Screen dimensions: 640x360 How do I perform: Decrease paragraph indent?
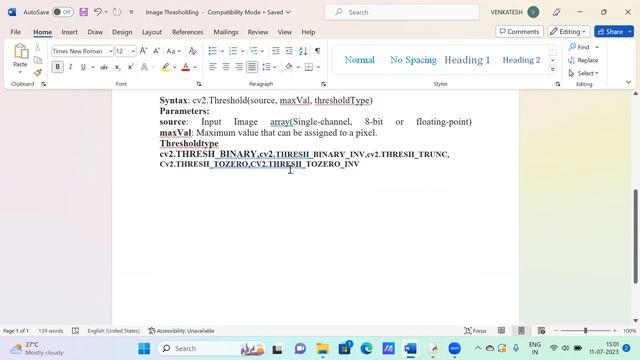pos(276,51)
